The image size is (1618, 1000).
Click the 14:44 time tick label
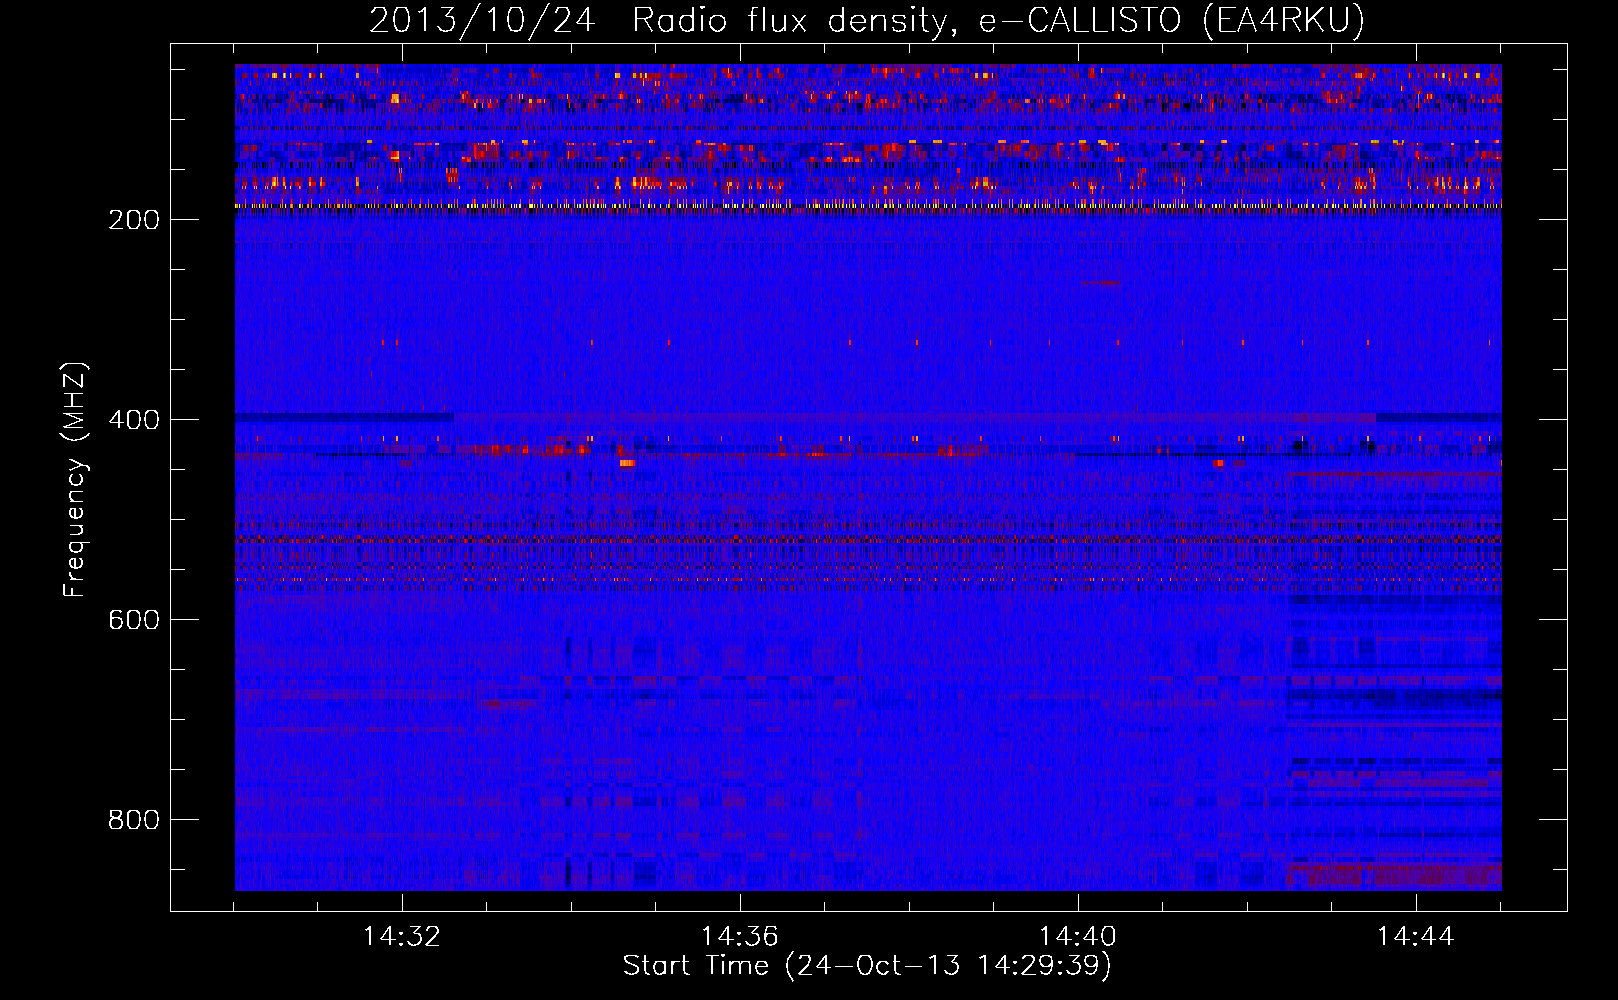tap(1416, 937)
